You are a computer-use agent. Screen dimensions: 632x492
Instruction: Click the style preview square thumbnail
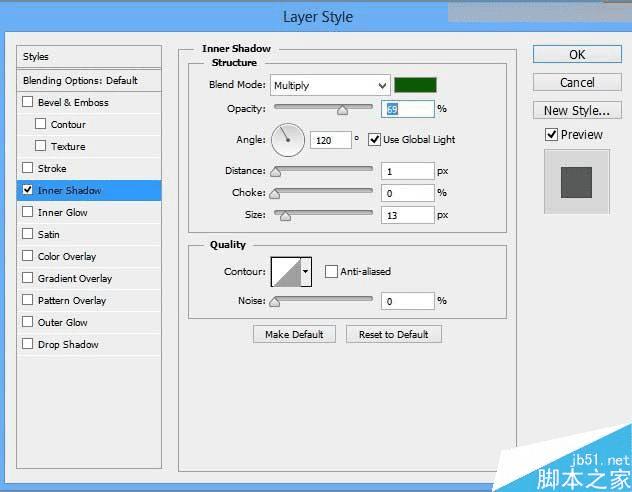pos(576,182)
